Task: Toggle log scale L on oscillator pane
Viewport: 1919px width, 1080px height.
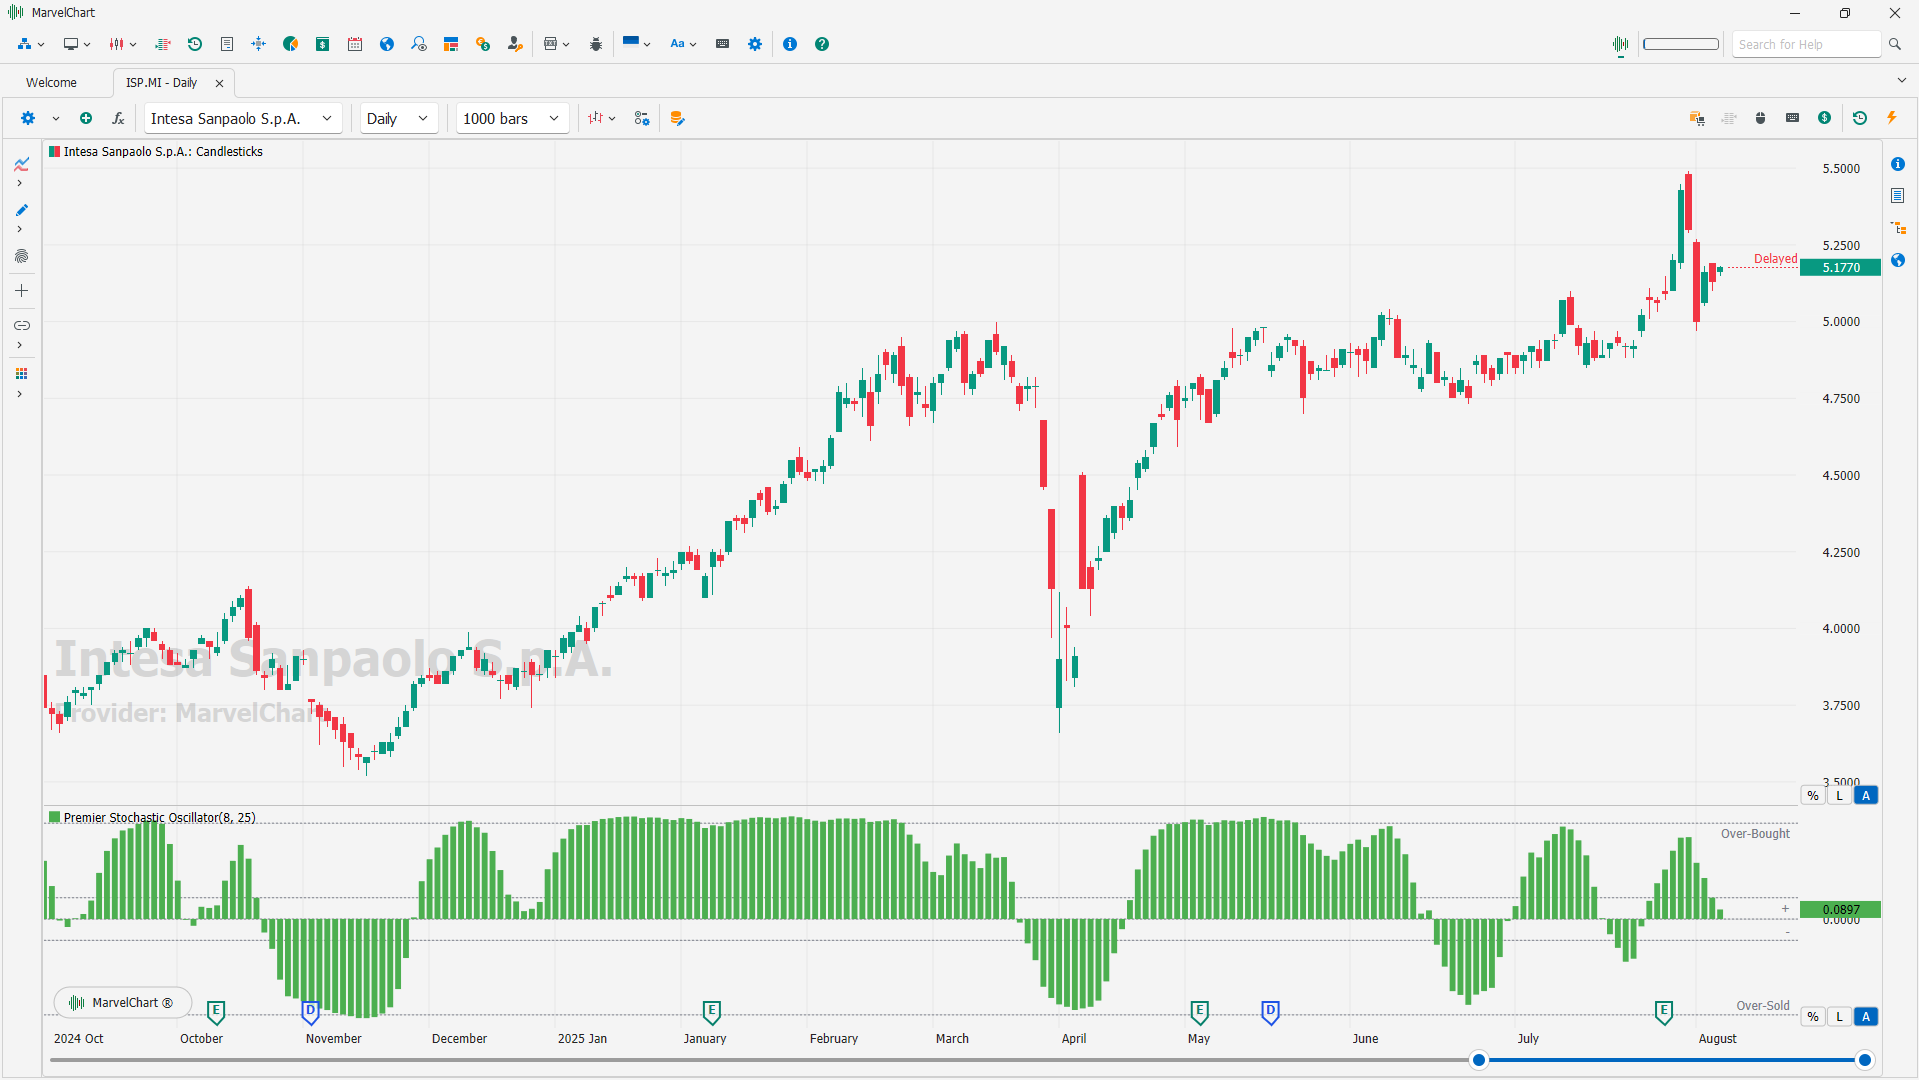Action: point(1839,1017)
